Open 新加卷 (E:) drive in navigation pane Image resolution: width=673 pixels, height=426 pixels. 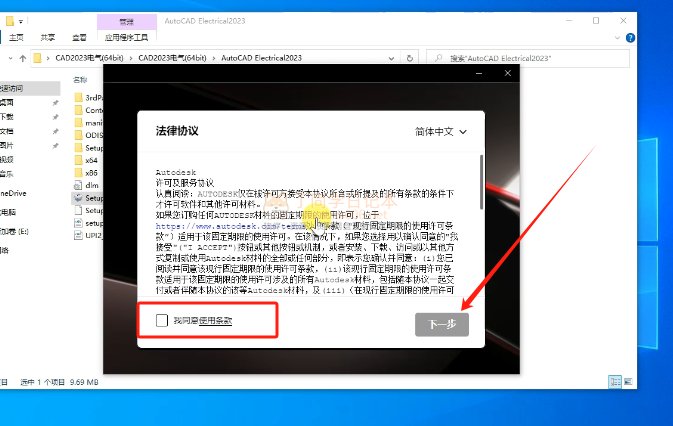[x=14, y=232]
